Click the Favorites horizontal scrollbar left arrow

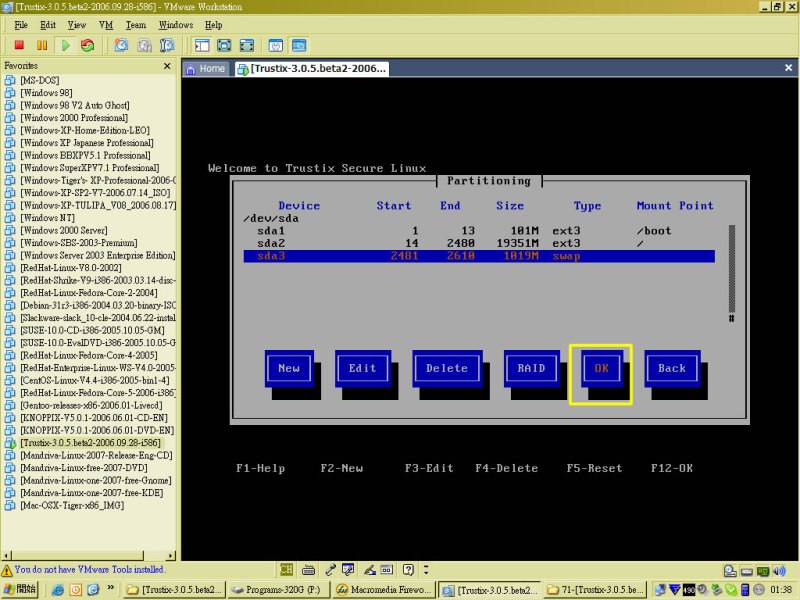click(6, 555)
